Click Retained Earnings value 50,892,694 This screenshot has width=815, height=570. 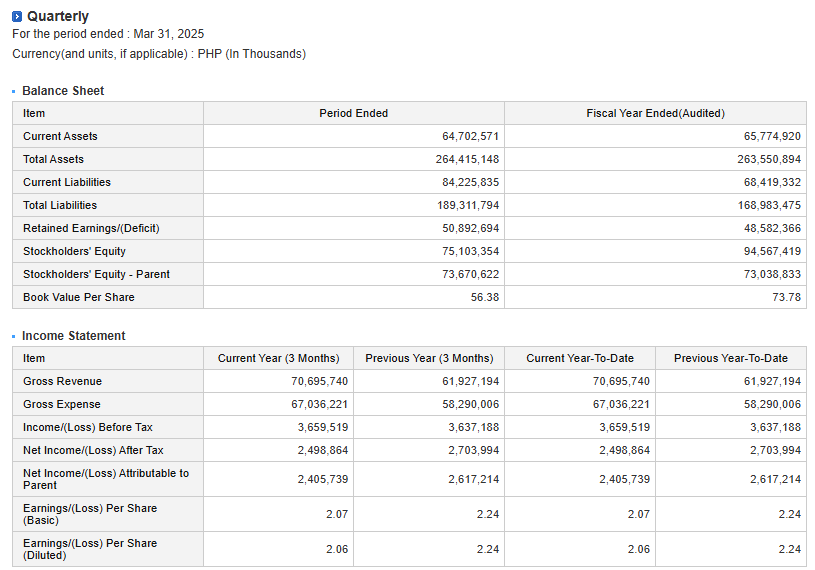[470, 228]
